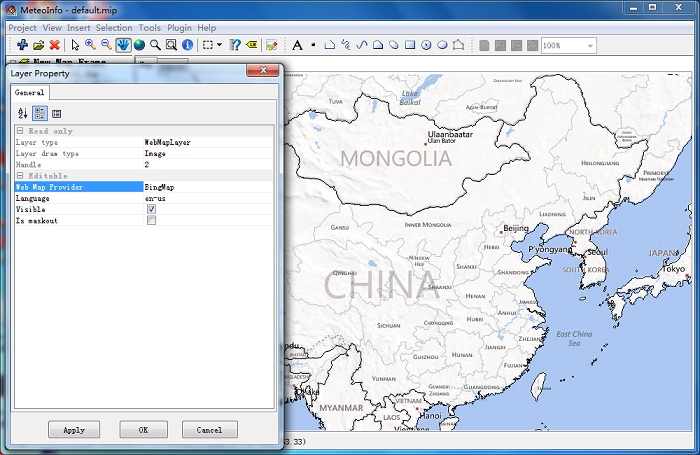
Task: Open the selection tool dropdown arrow
Action: 219,45
